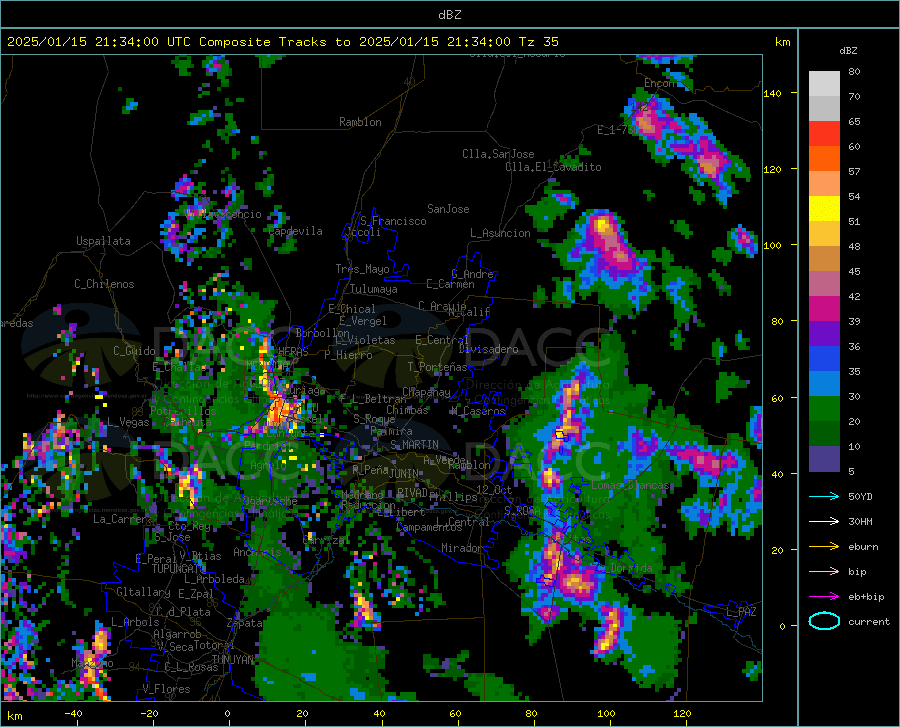Click the red swatch in dBZ scale
Image resolution: width=900 pixels, height=727 pixels.
824,134
